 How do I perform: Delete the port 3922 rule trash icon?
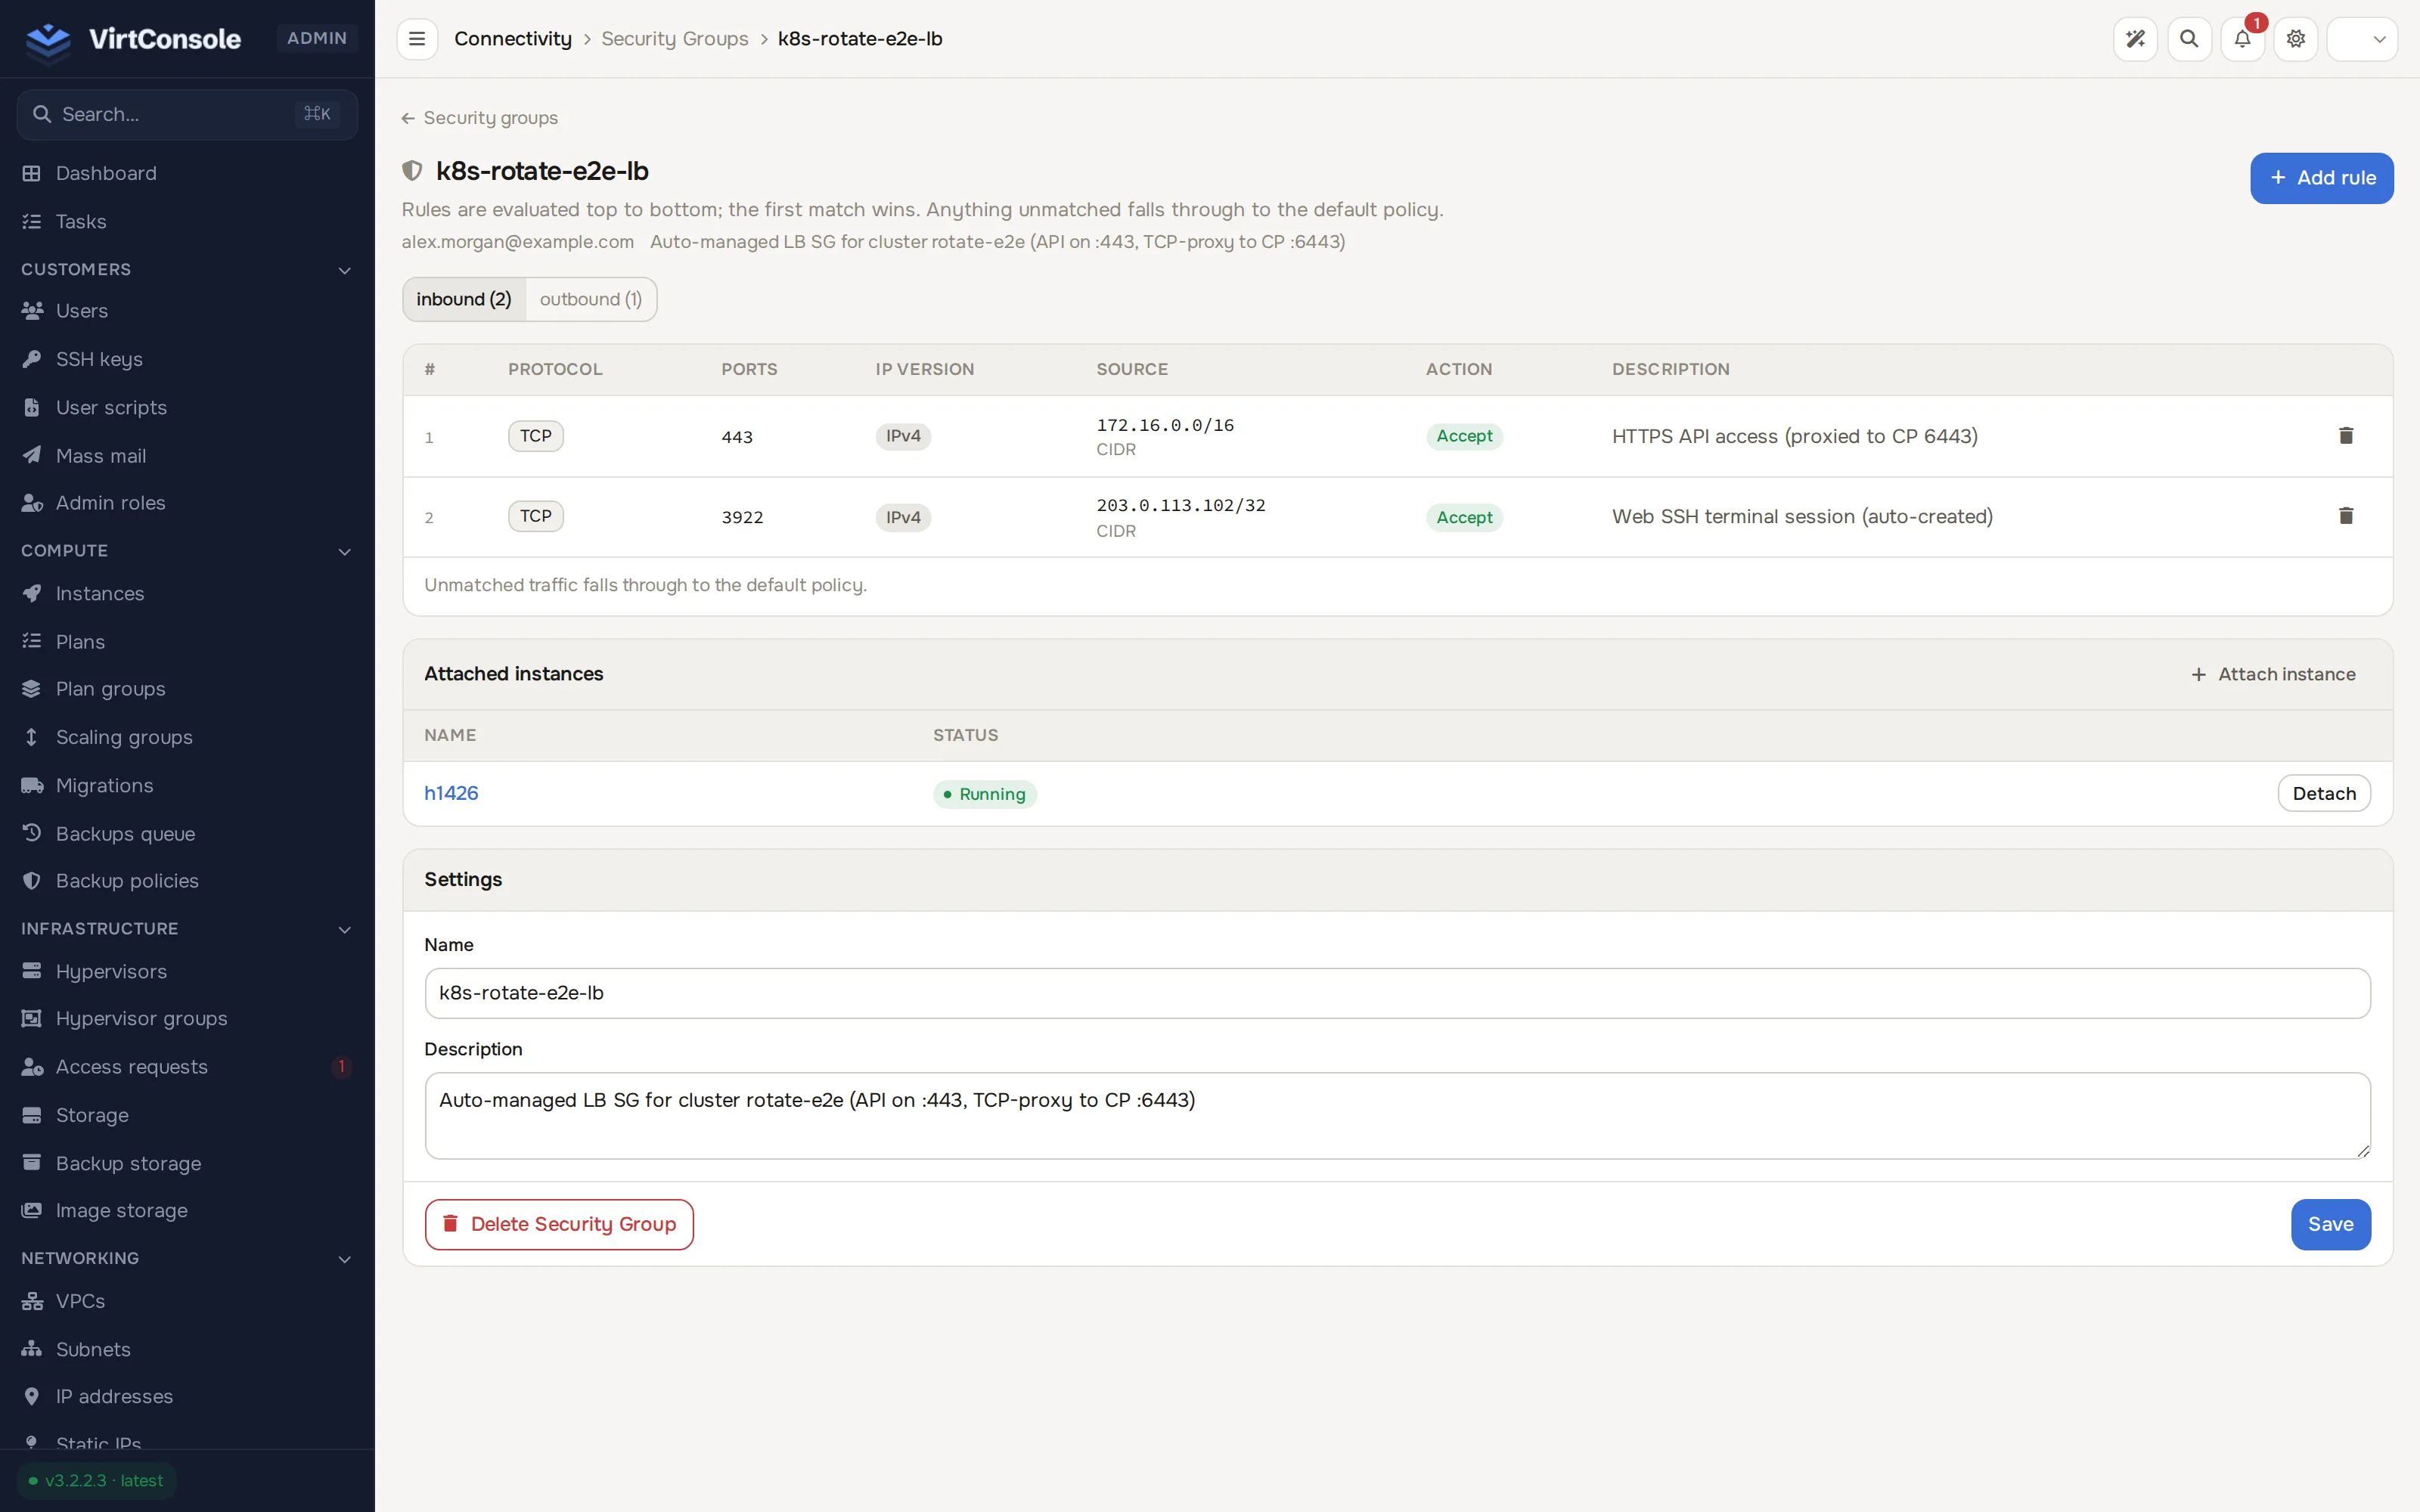coord(2346,516)
